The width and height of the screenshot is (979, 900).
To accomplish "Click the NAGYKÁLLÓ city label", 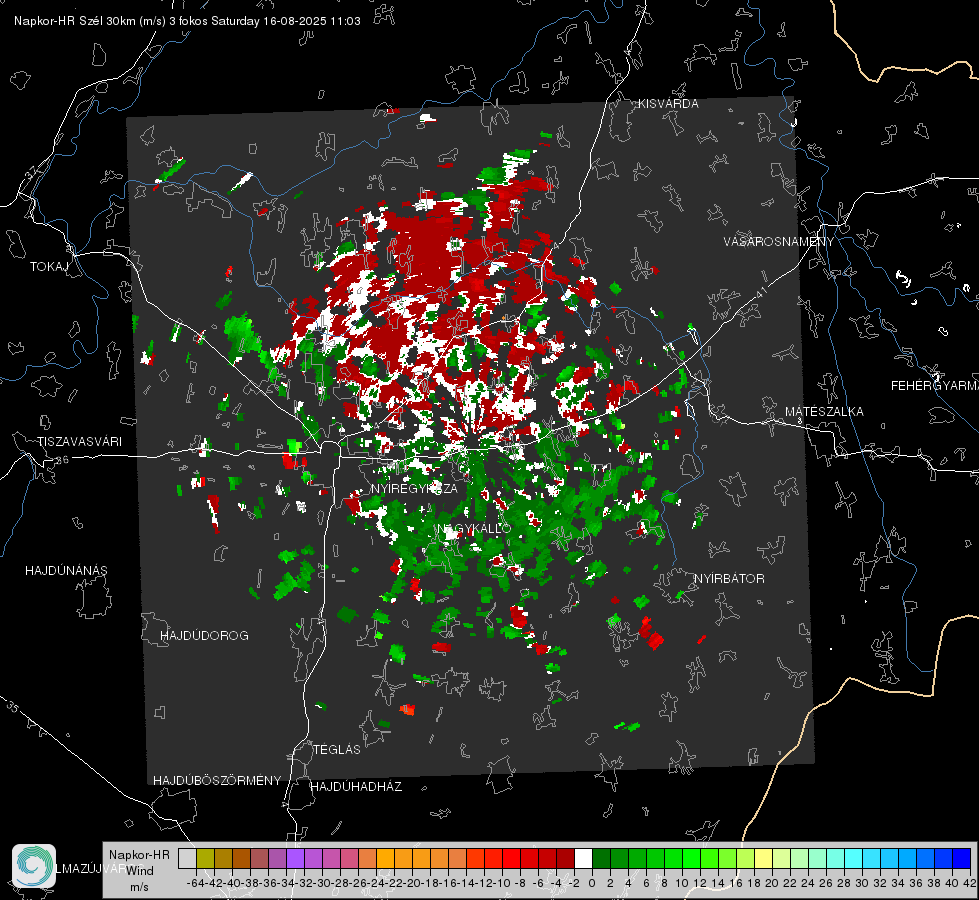I will (474, 528).
